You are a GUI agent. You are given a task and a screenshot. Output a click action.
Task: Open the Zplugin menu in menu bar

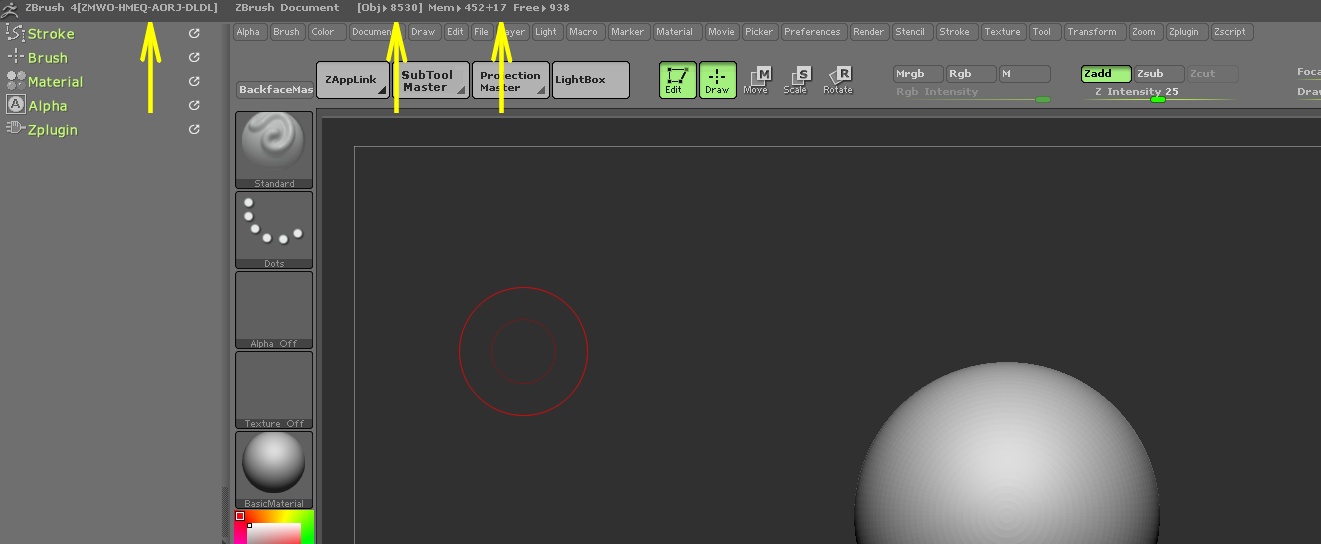[x=1184, y=32]
